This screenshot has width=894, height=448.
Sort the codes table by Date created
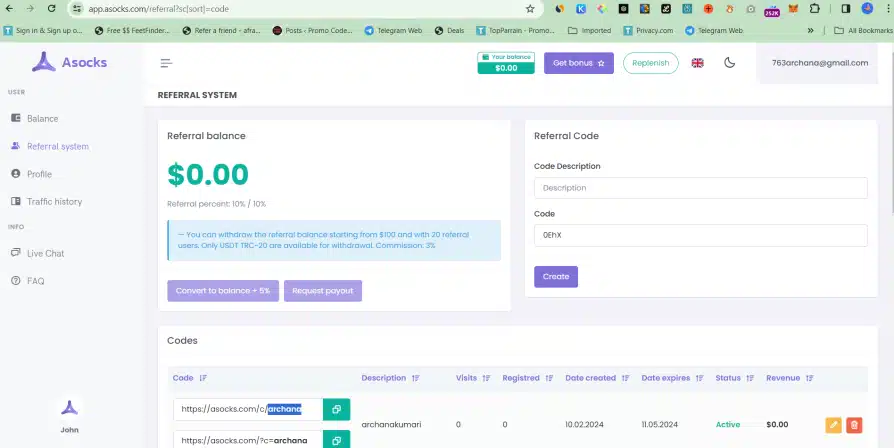(x=598, y=378)
